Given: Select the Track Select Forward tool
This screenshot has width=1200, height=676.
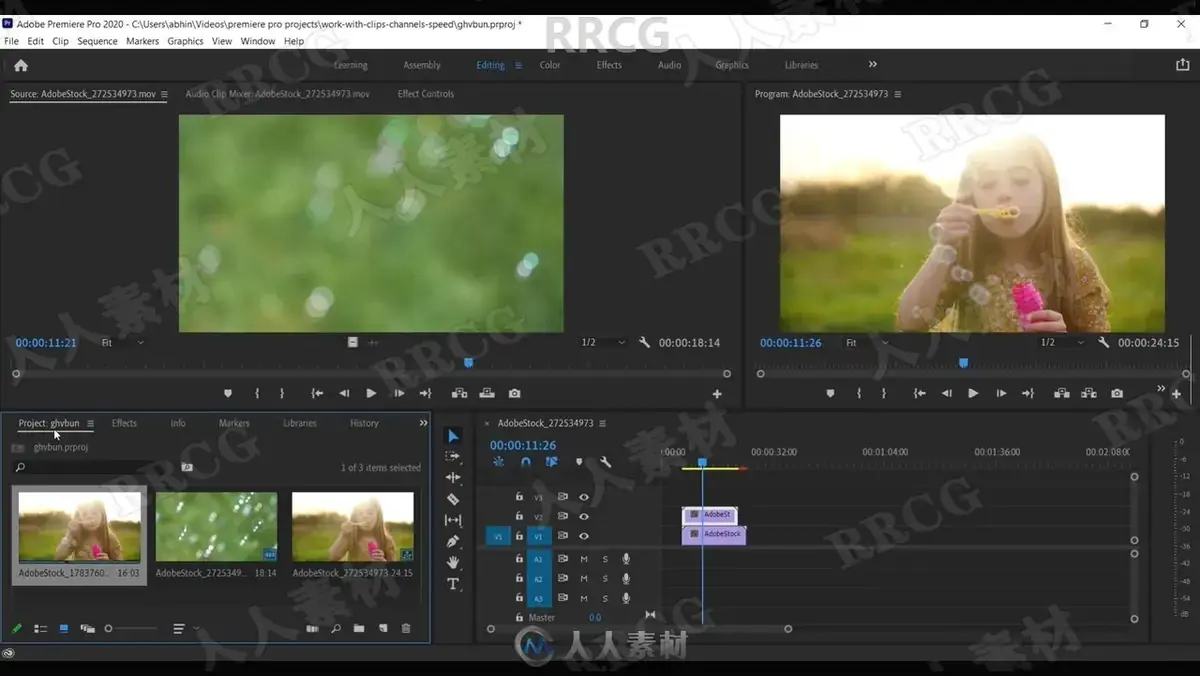Looking at the screenshot, I should click(453, 456).
